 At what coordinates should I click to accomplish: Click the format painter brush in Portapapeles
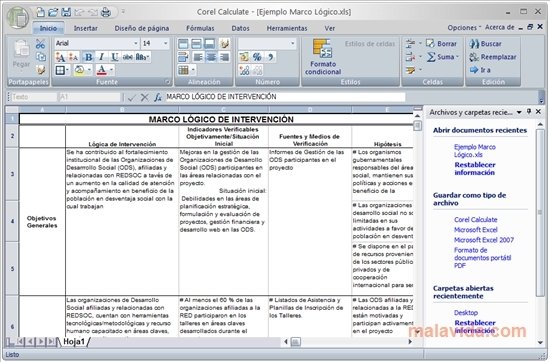tap(41, 70)
